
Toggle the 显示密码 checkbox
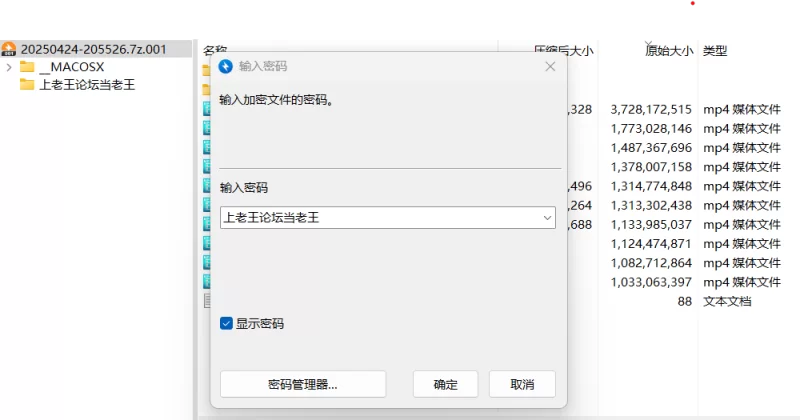coord(226,323)
